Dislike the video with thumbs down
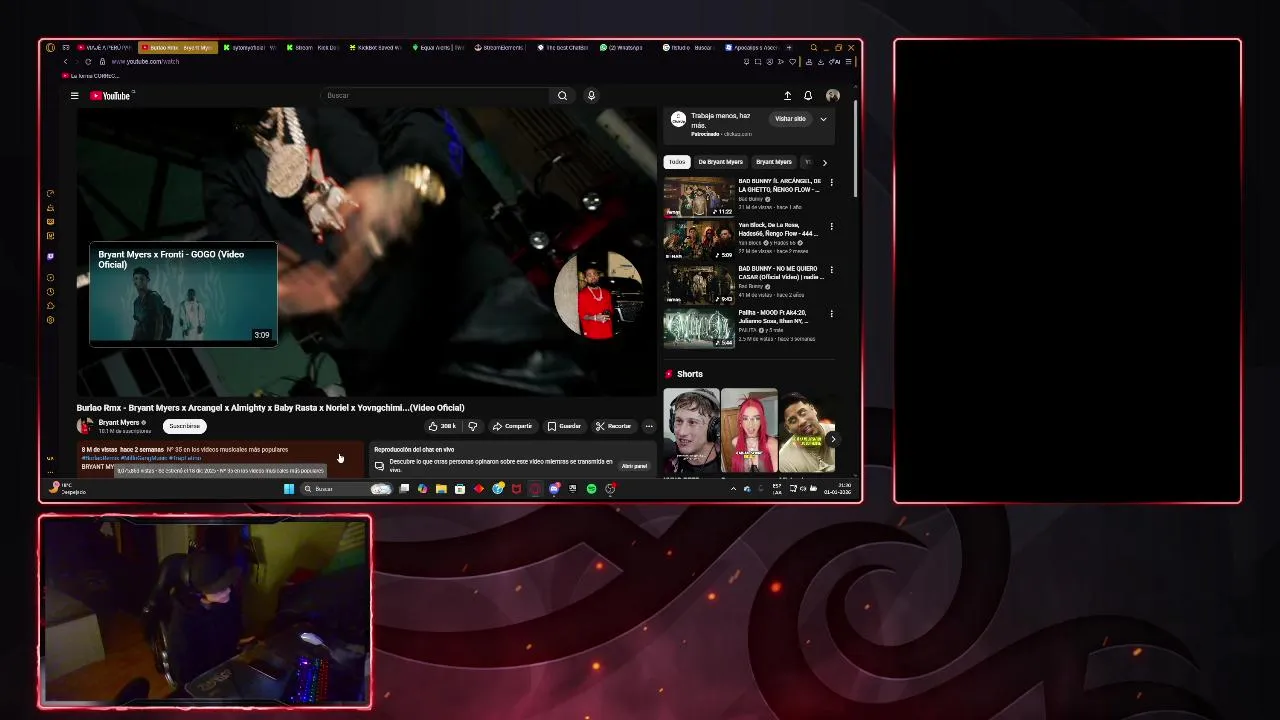This screenshot has height=720, width=1280. coord(473,426)
